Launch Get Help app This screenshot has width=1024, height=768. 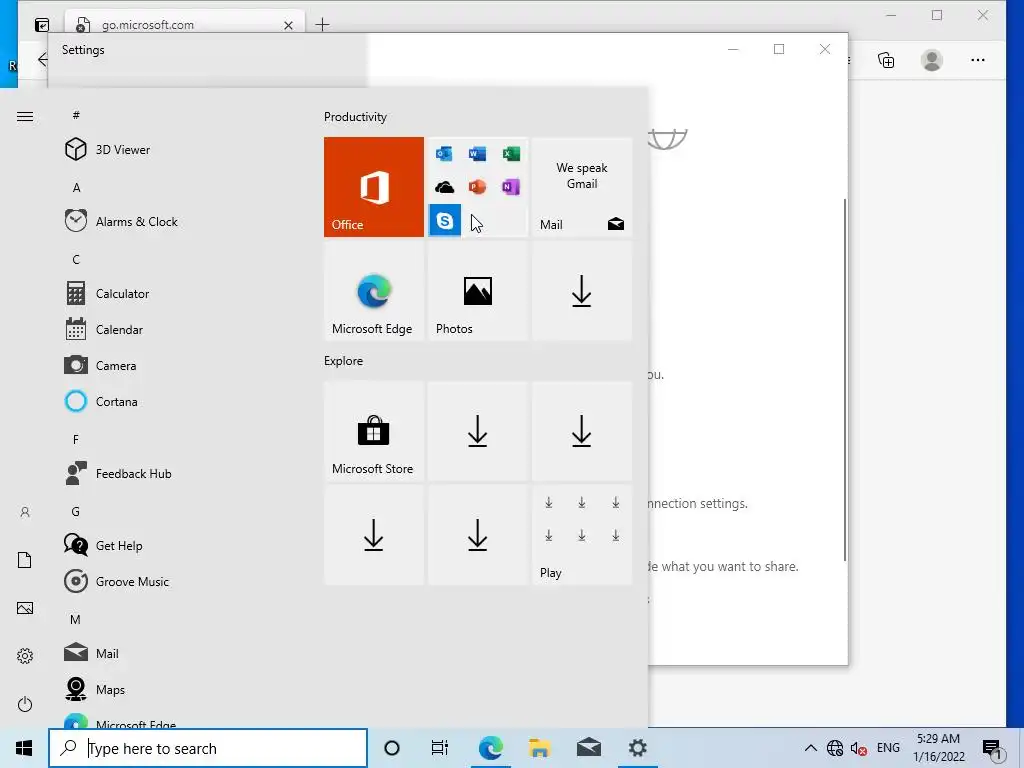pos(178,545)
